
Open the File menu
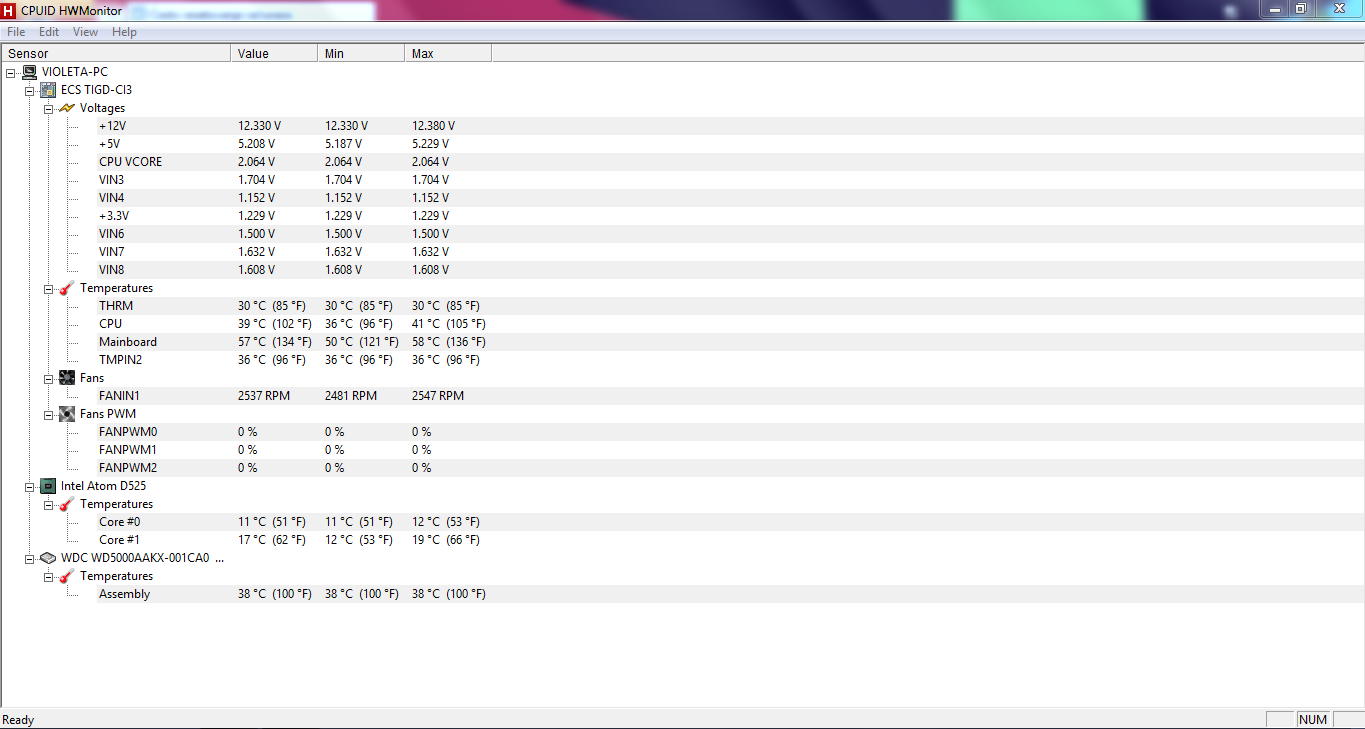[x=16, y=32]
